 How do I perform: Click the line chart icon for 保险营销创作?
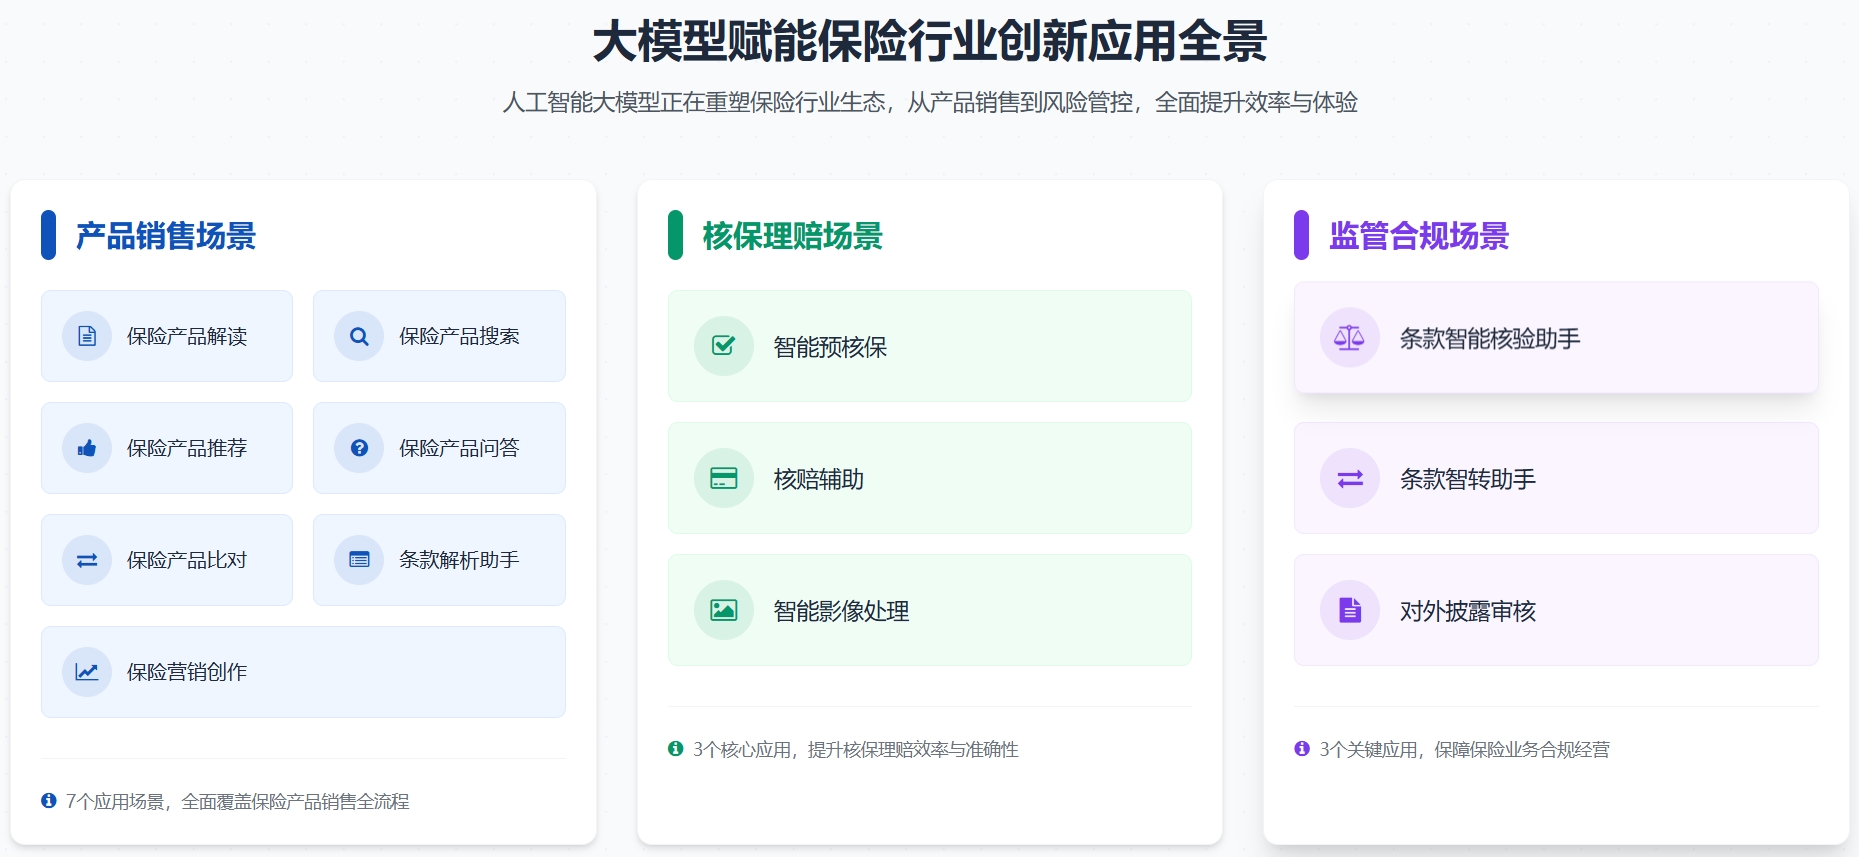tap(87, 672)
